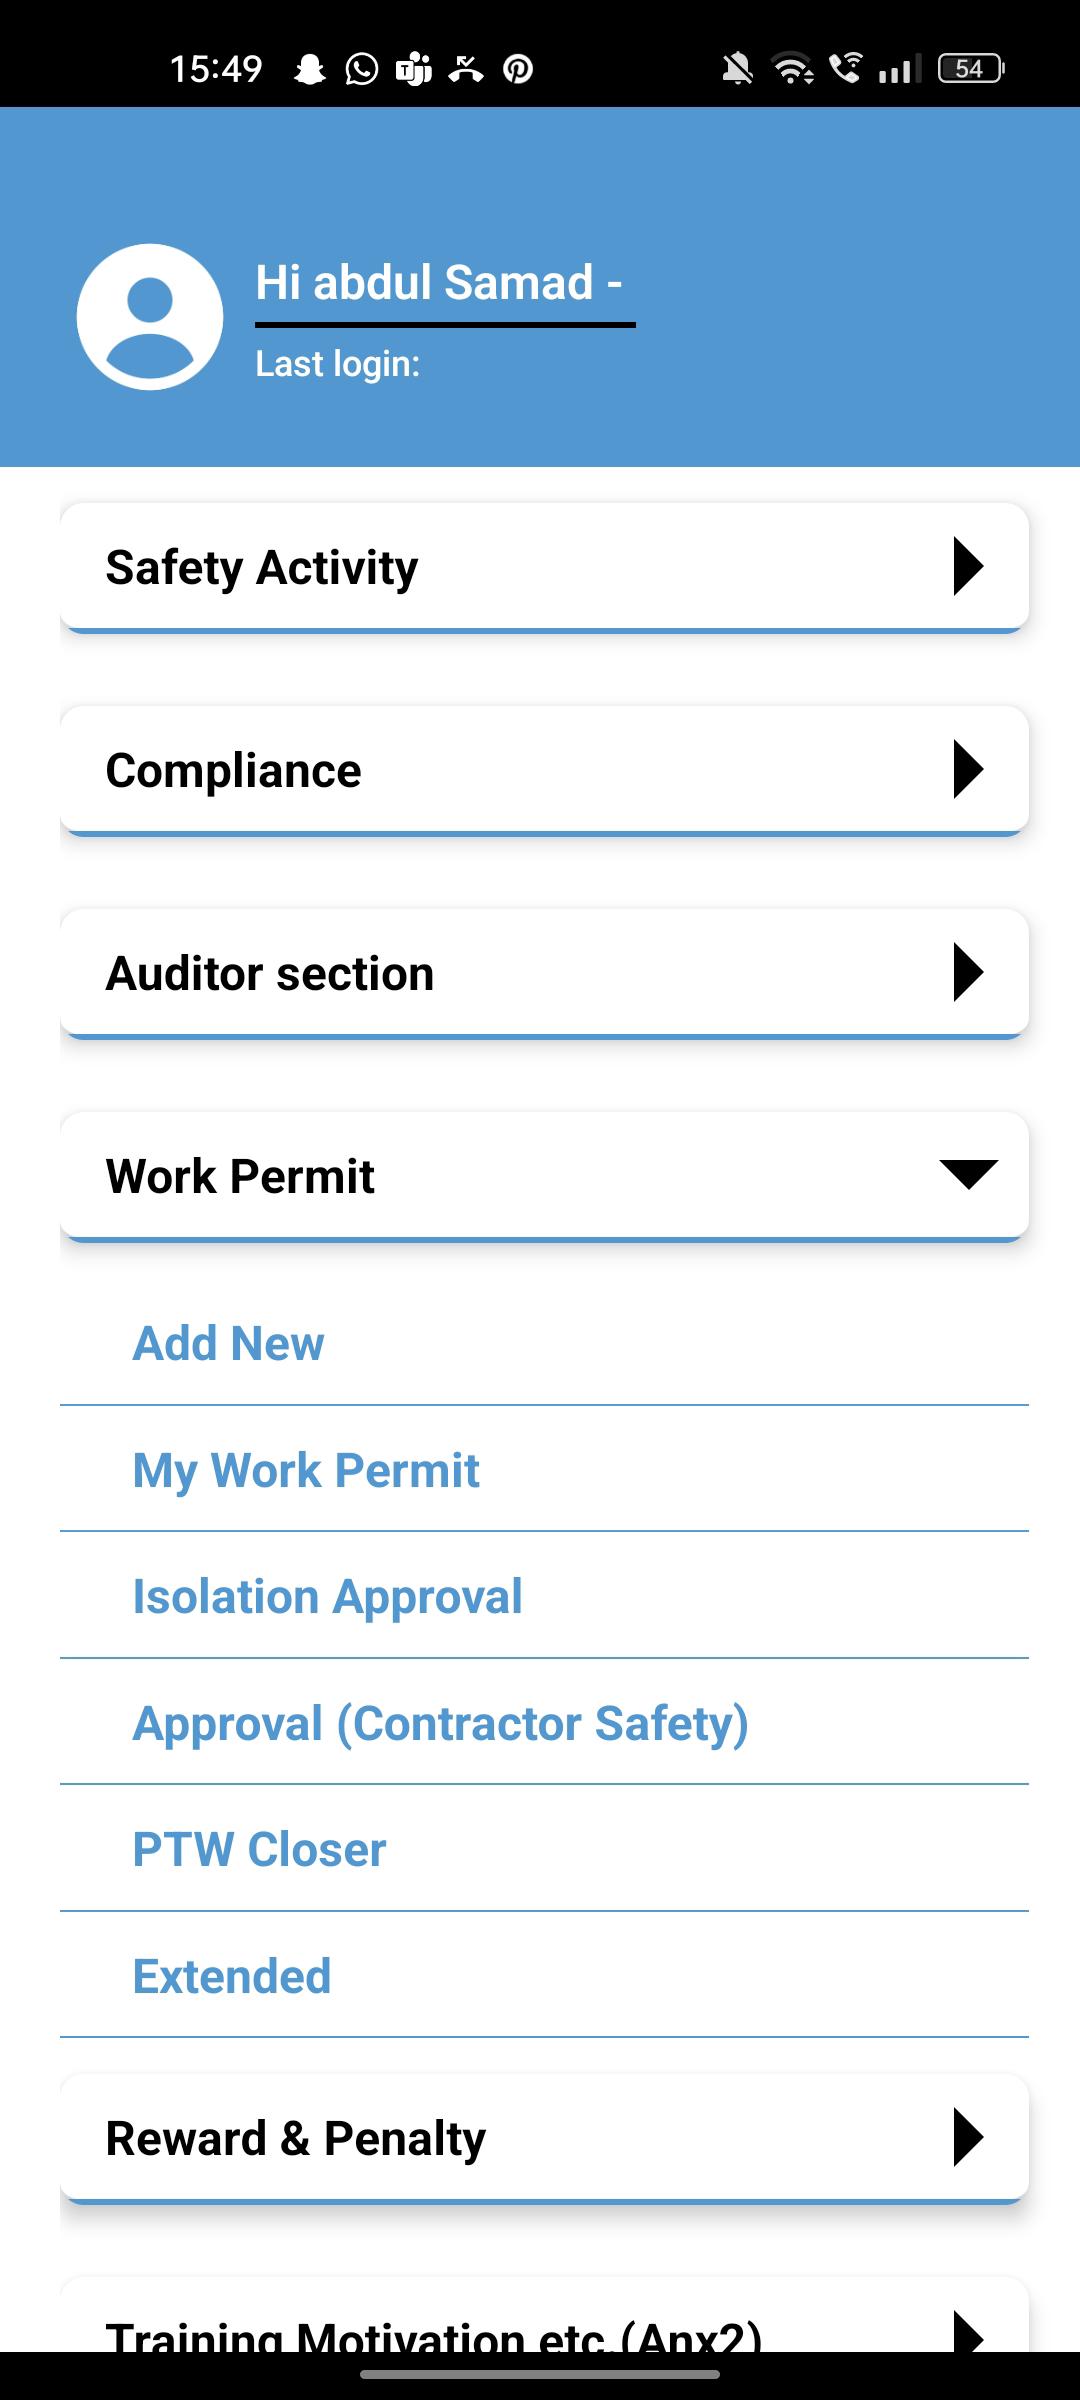Expand the Reward & Penalty arrow
The image size is (1080, 2400).
[968, 2138]
